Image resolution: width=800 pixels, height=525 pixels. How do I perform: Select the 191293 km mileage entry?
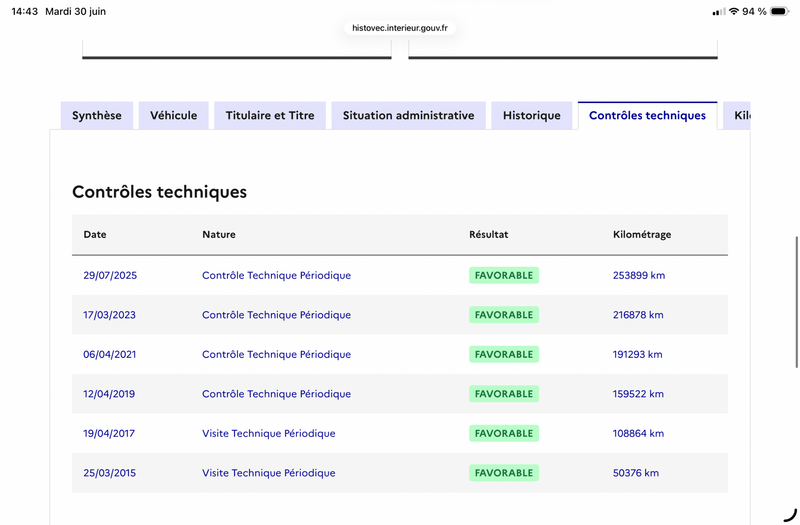[x=637, y=355]
